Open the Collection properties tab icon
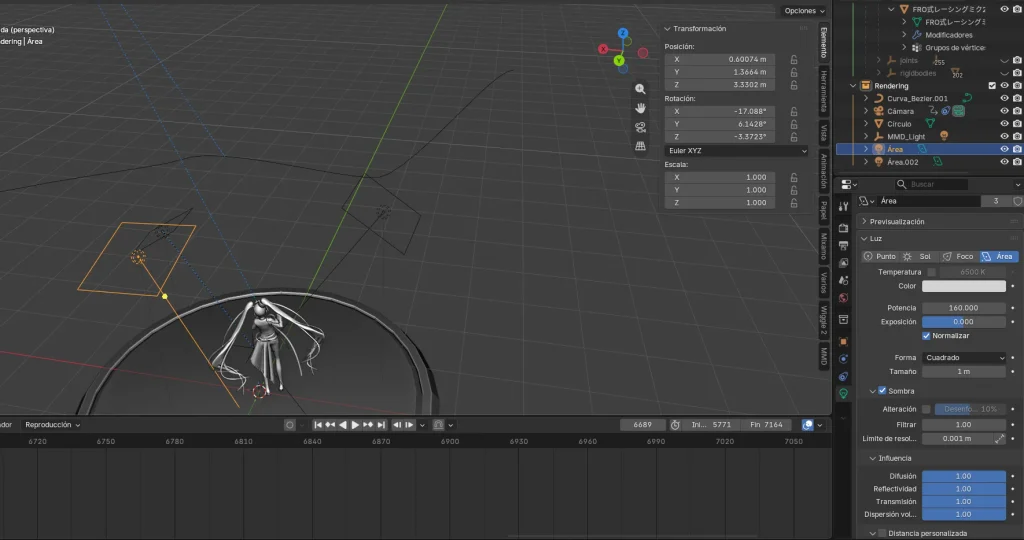 [x=843, y=319]
